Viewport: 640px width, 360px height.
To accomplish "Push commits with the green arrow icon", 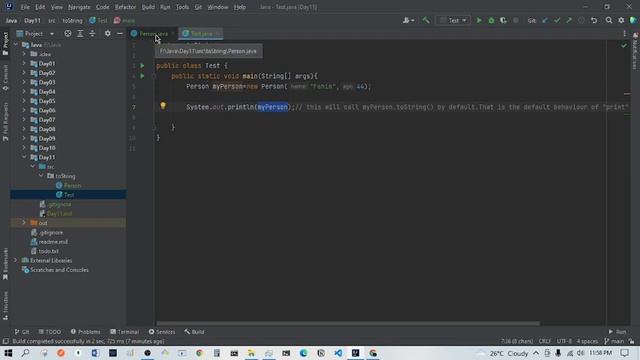I will pyautogui.click(x=569, y=20).
